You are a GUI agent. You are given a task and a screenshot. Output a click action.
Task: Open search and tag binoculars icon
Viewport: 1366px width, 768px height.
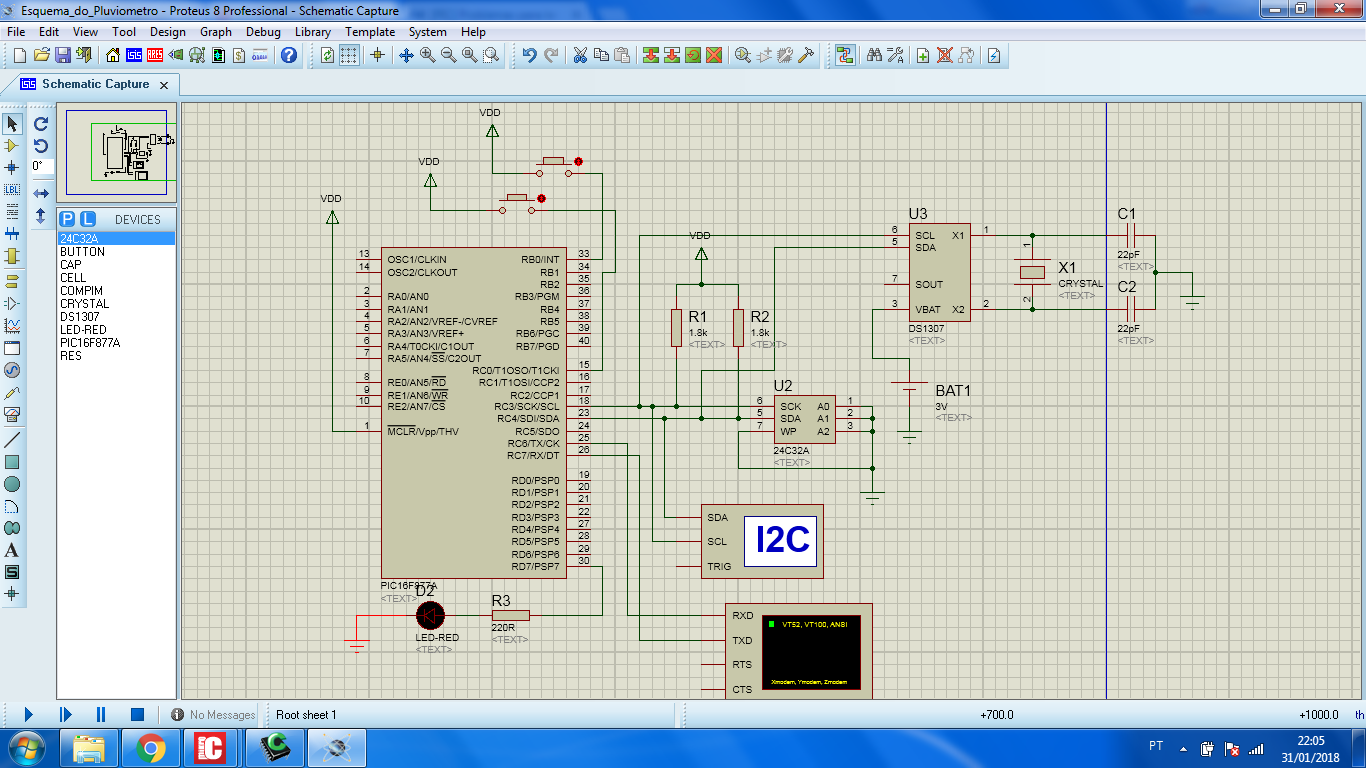click(873, 55)
